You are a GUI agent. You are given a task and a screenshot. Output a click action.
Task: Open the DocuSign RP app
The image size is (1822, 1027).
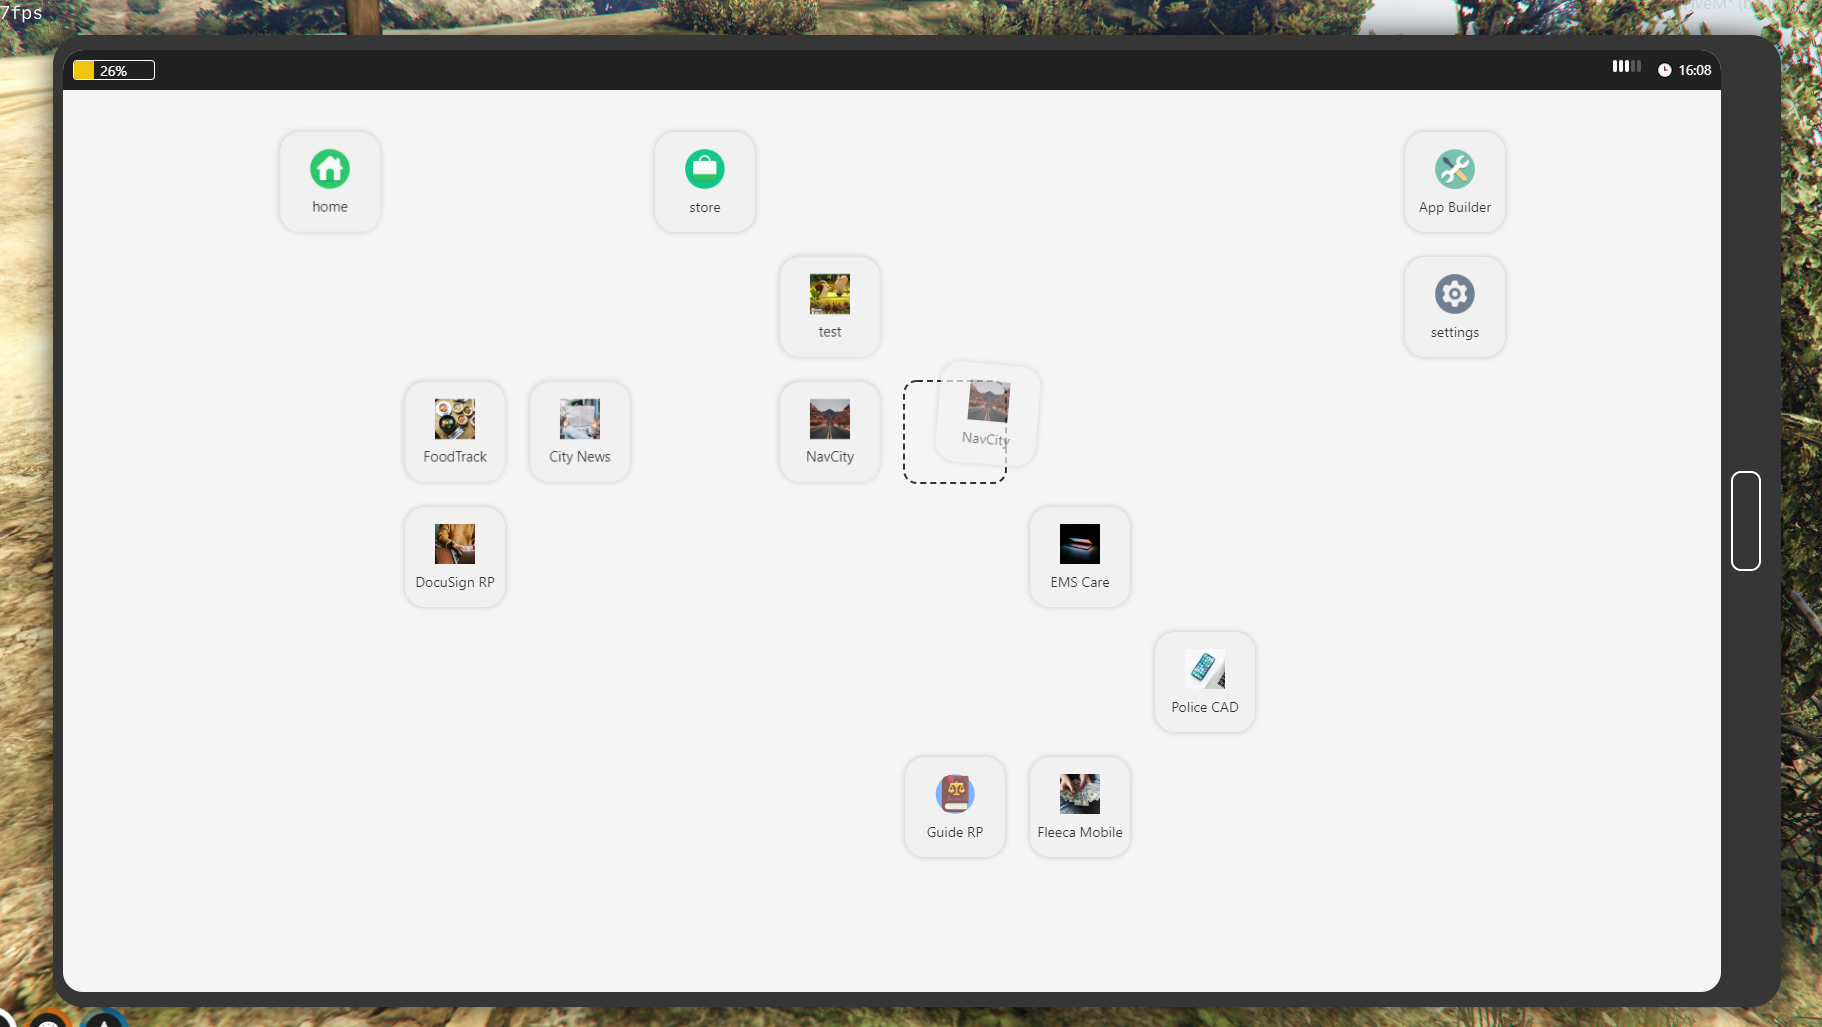(455, 557)
